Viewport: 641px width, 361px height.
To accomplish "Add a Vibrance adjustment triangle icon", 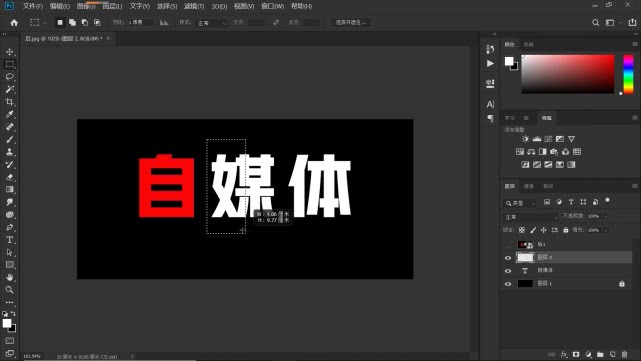I will [572, 139].
